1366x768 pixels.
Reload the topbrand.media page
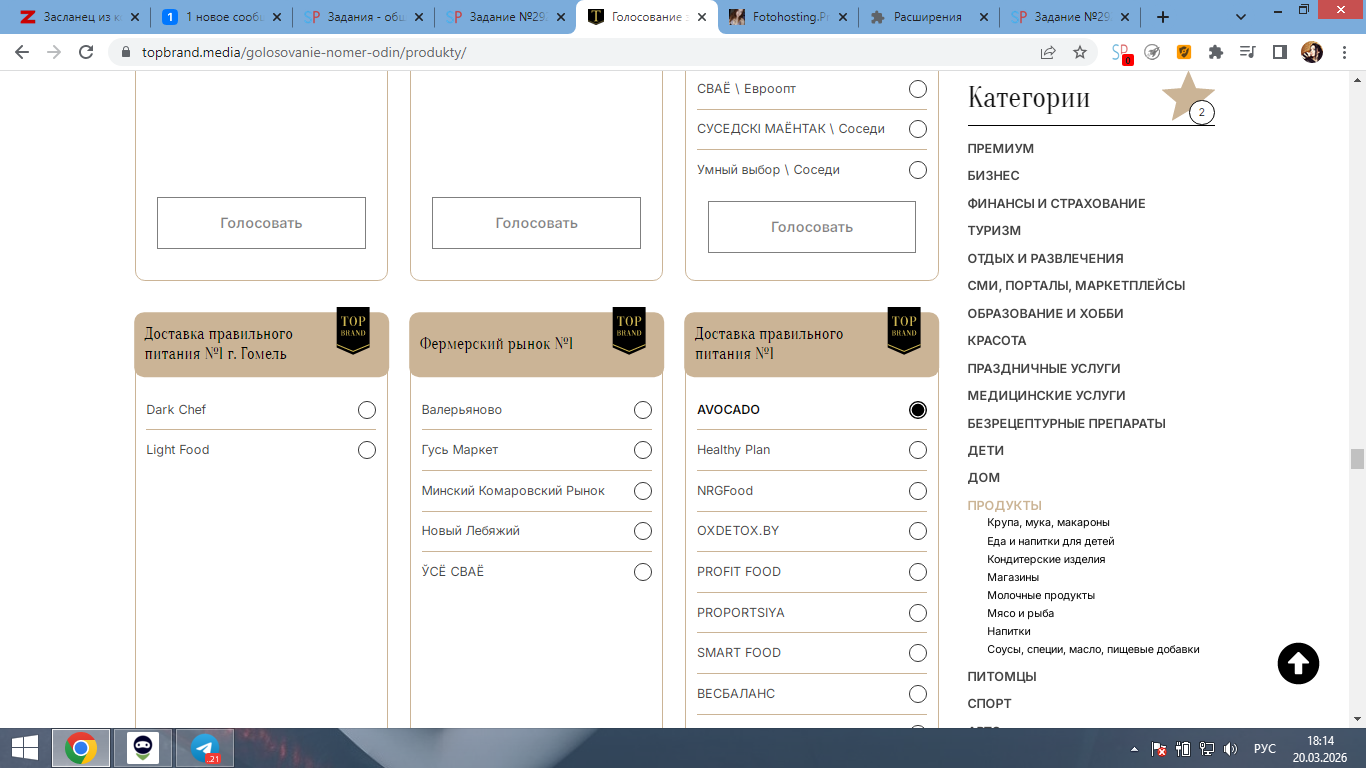pos(86,52)
